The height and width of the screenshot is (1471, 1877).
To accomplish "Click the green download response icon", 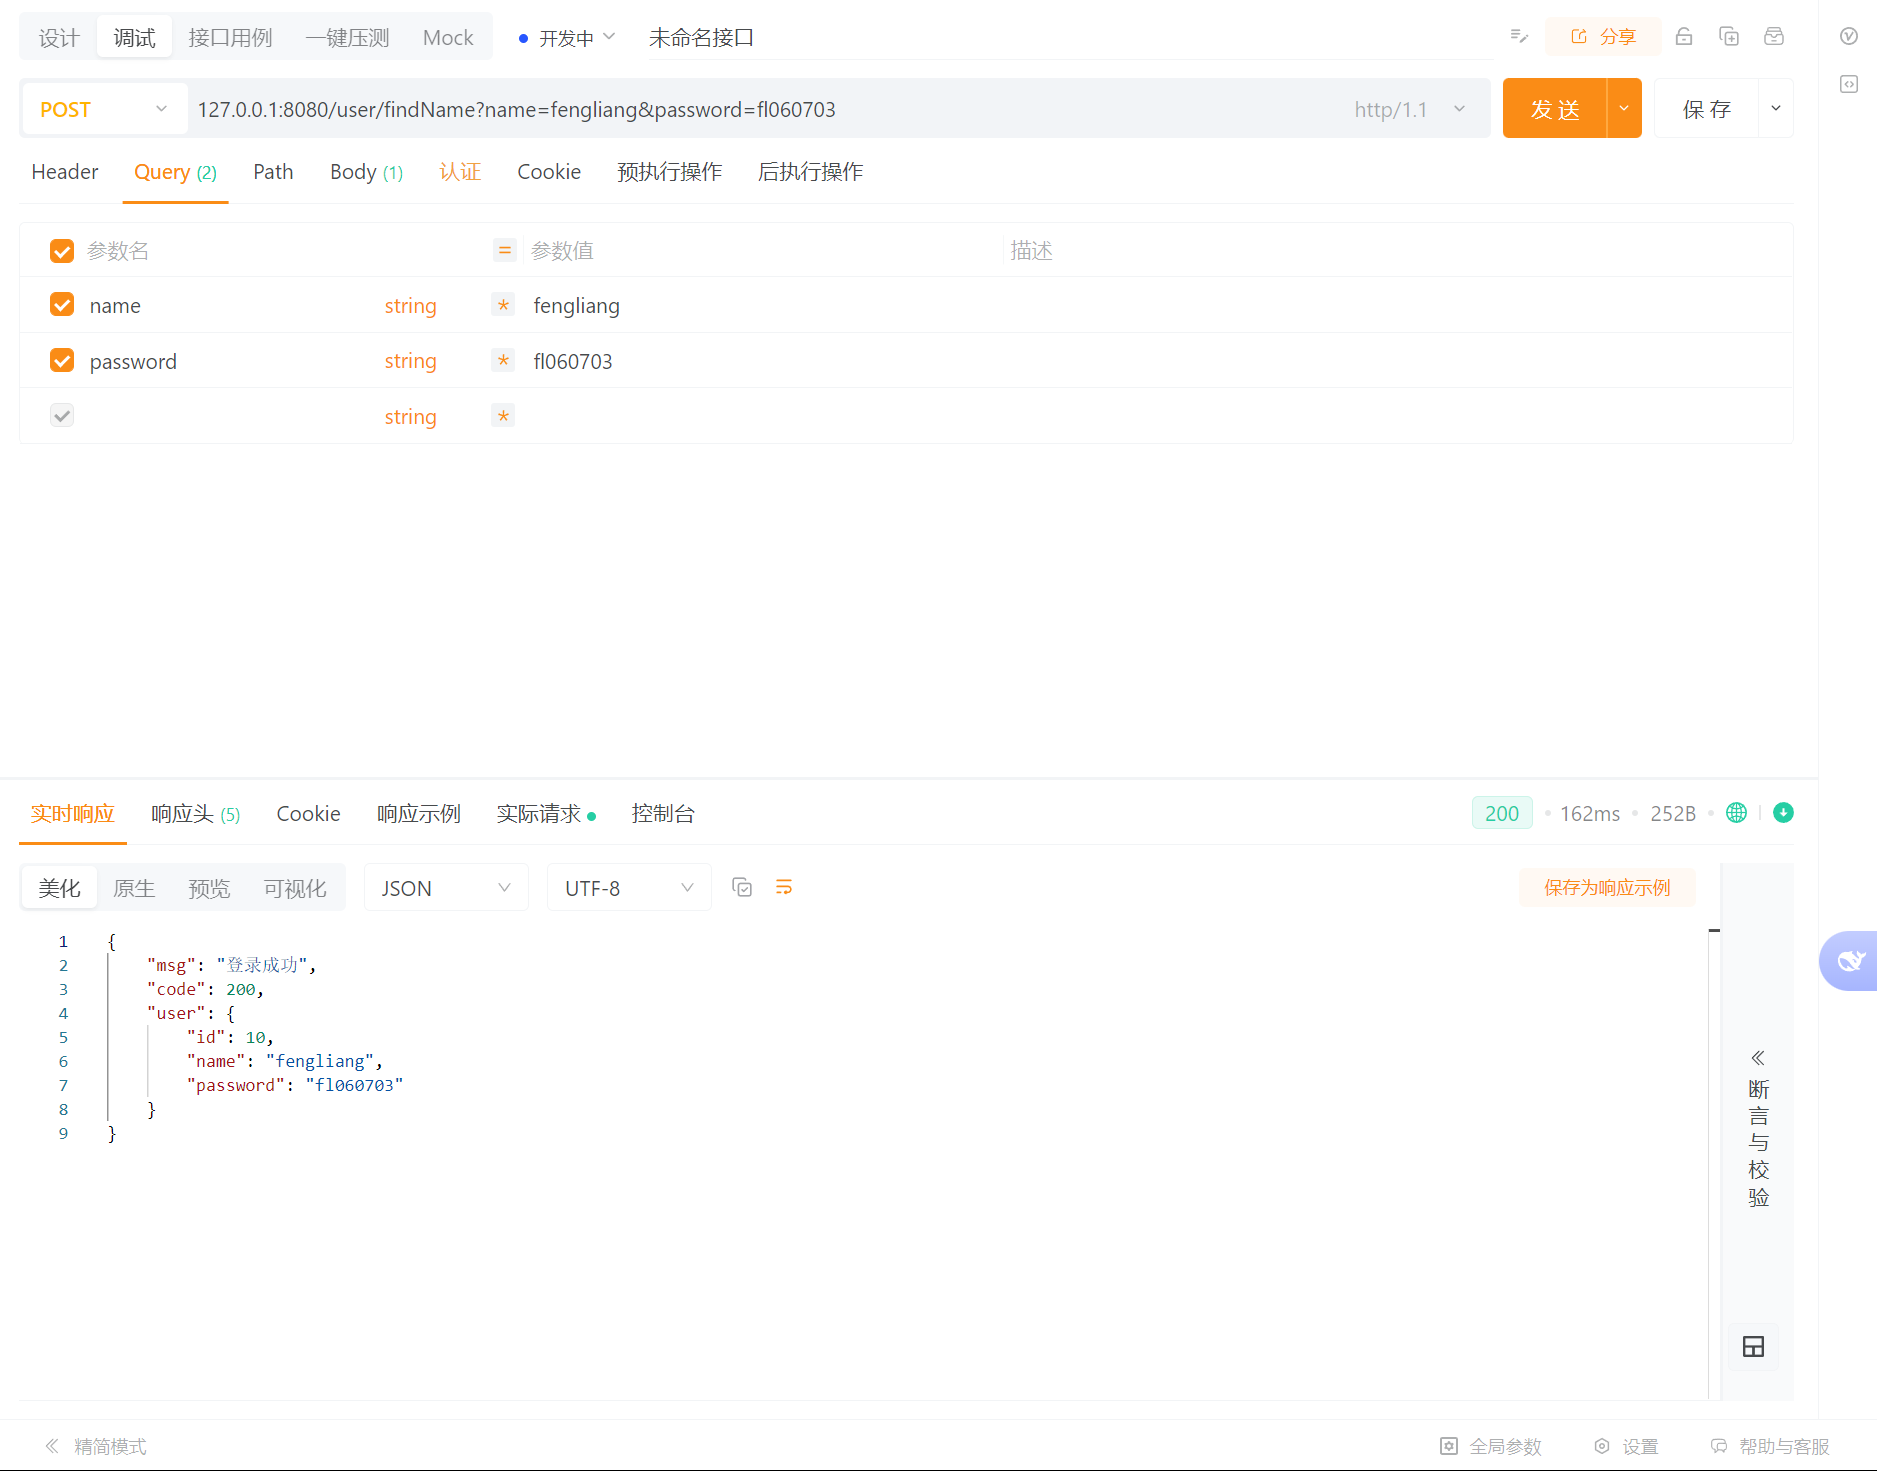I will tap(1783, 813).
